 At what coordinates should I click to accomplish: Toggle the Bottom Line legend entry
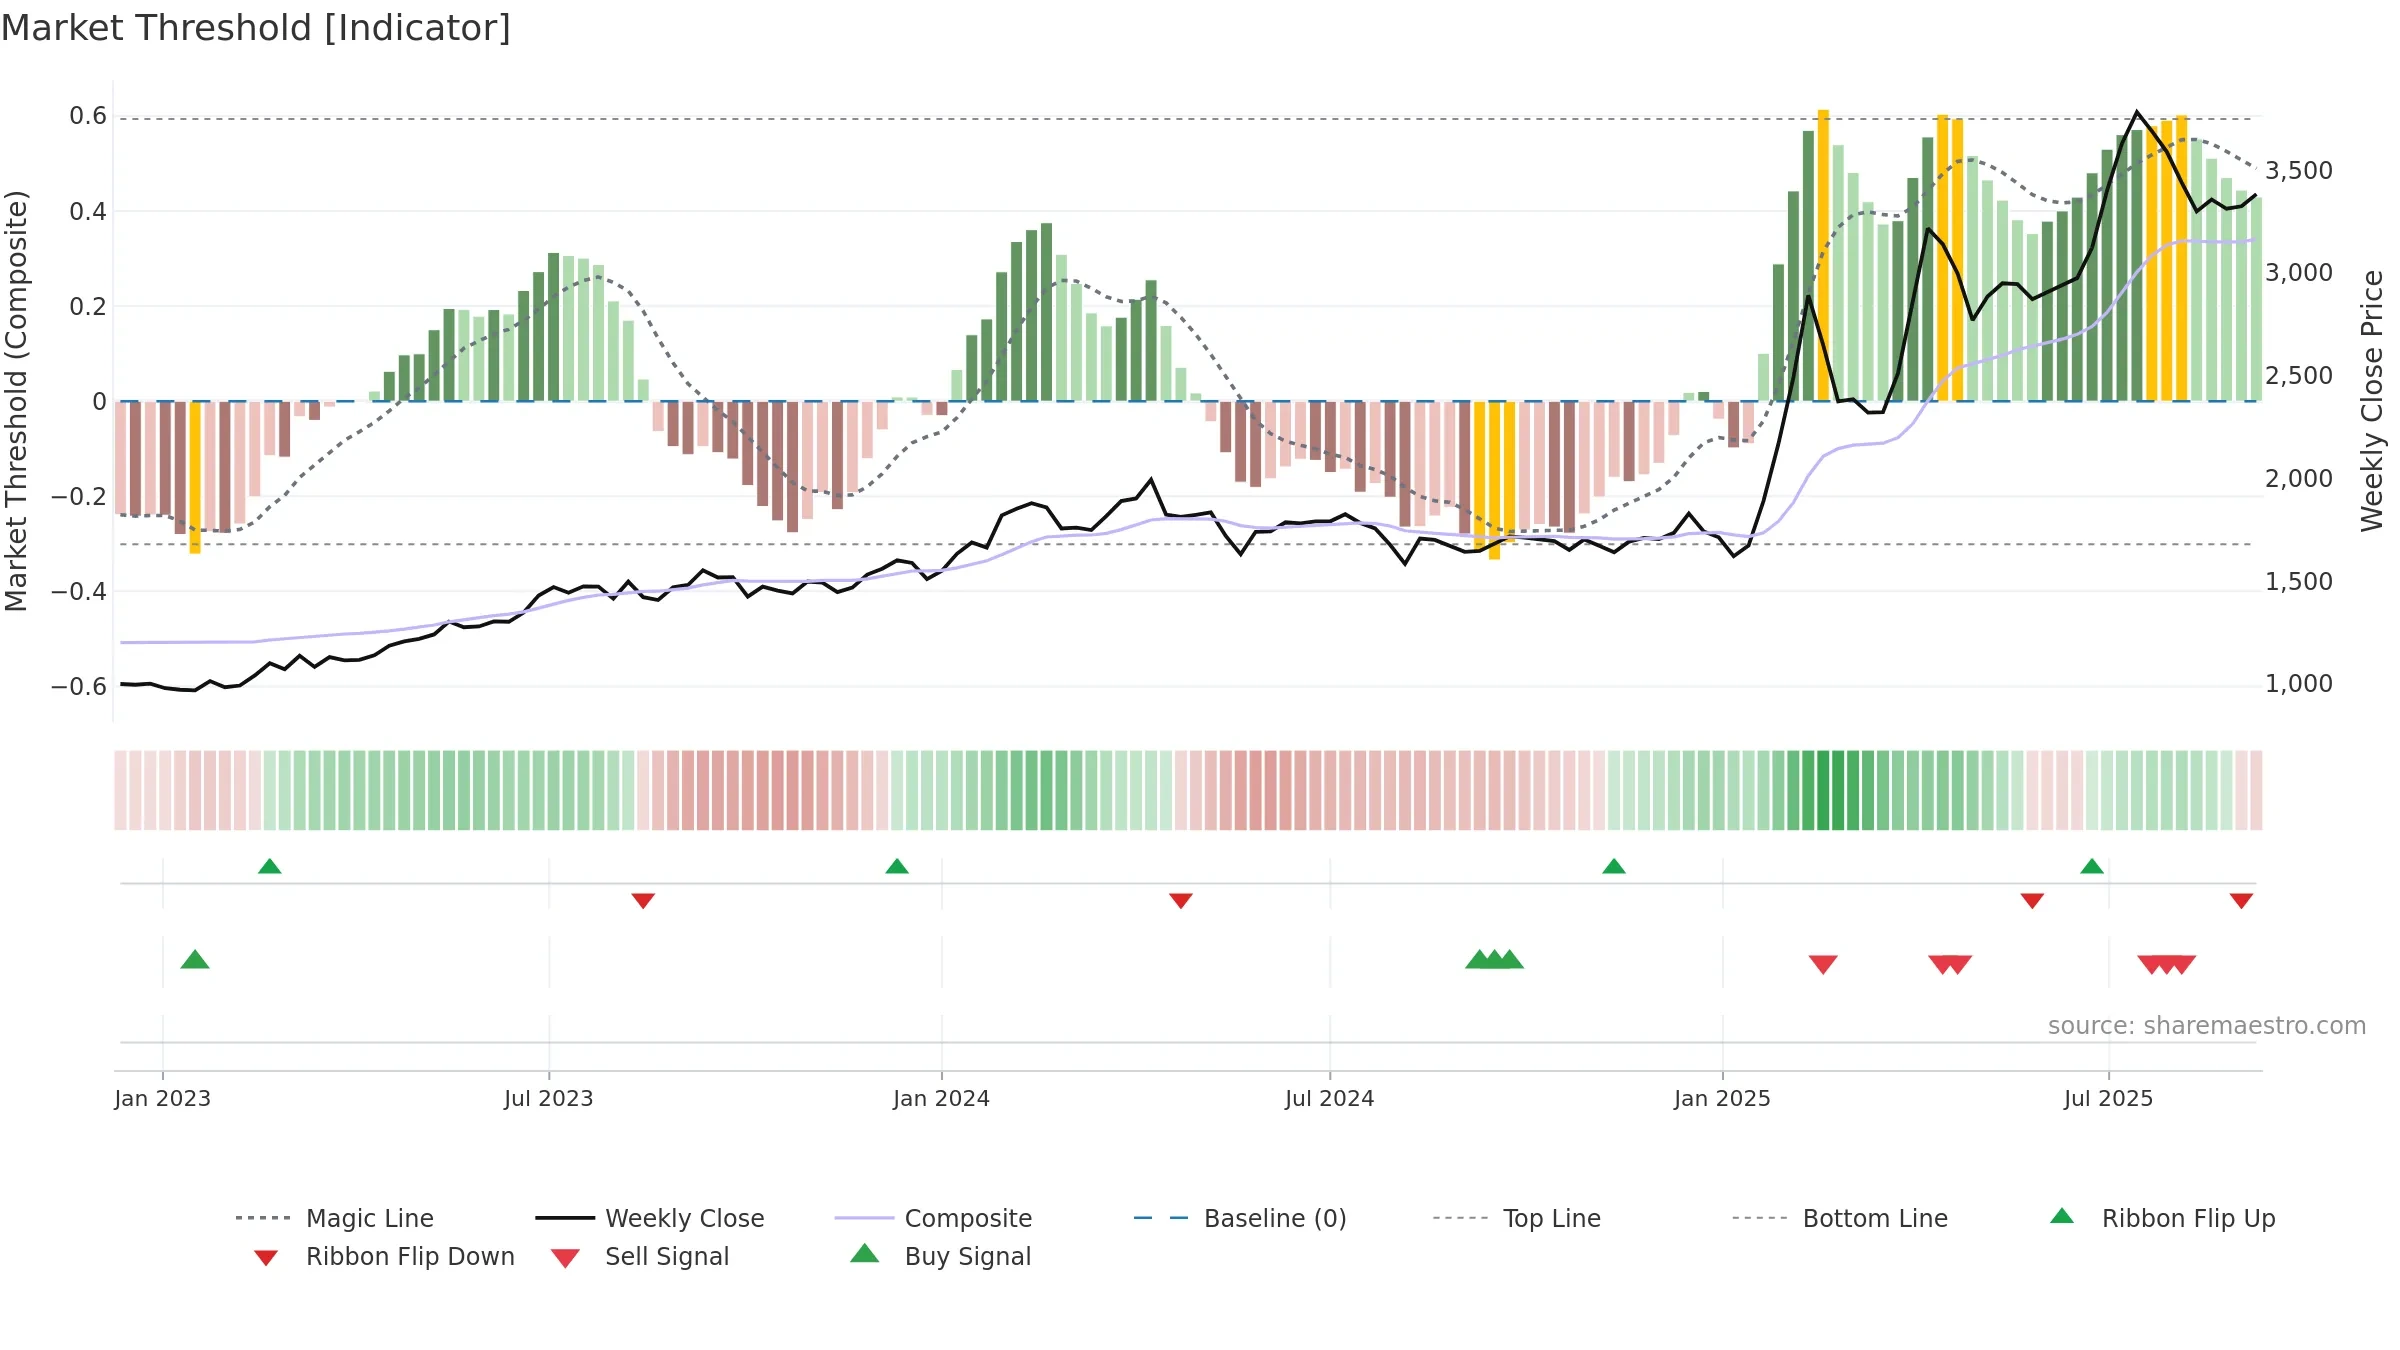1840,1218
